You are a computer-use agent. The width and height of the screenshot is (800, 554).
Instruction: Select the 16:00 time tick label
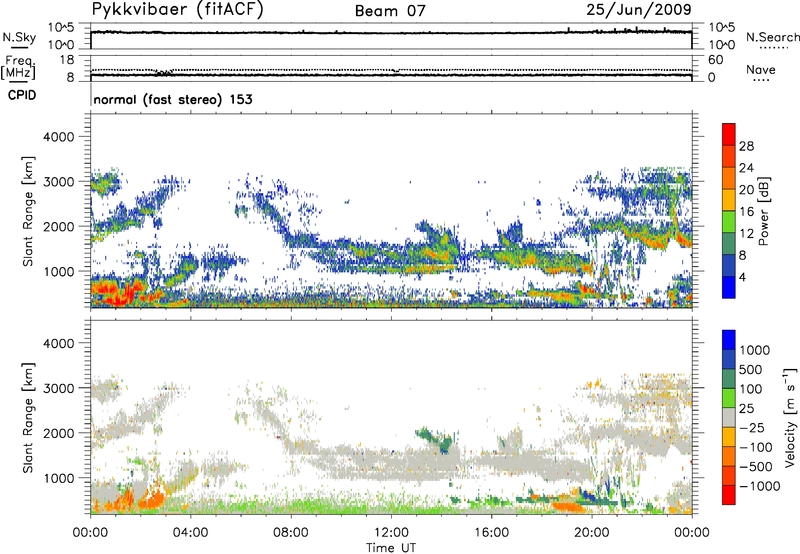(491, 533)
